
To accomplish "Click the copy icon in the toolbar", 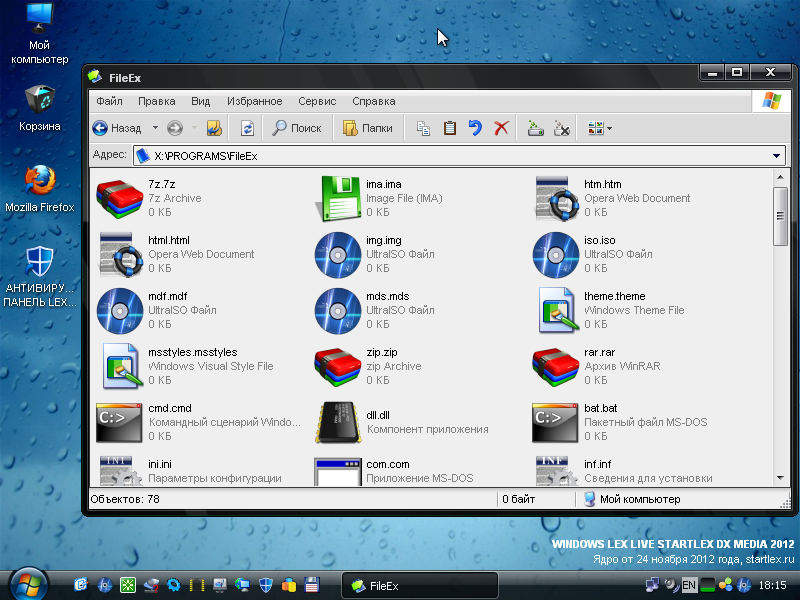I will point(423,128).
